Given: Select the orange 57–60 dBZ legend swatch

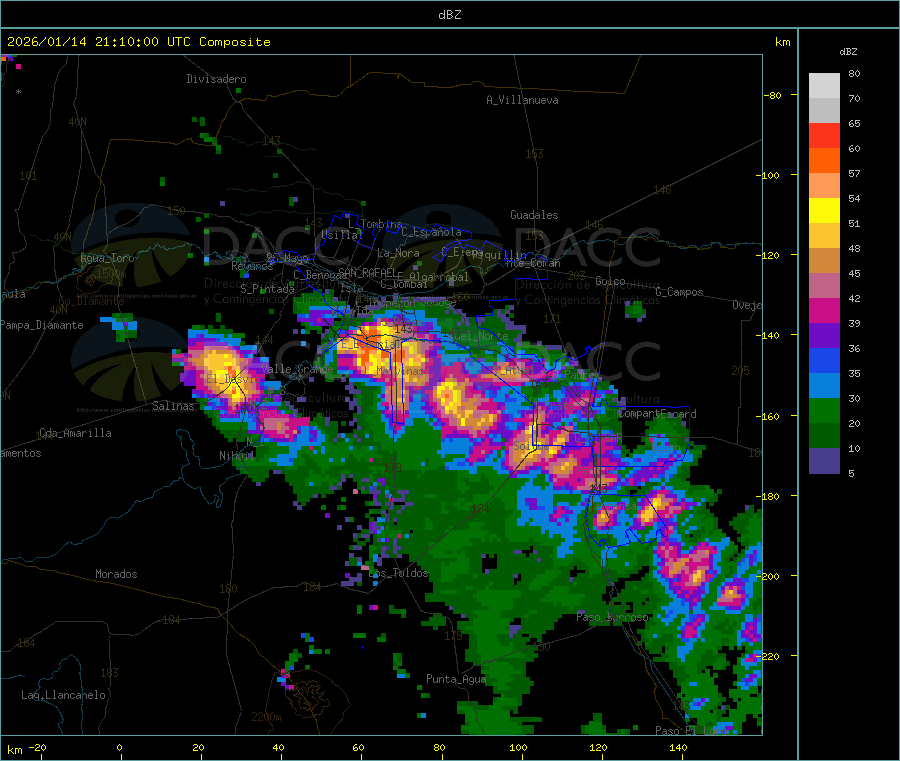Looking at the screenshot, I should [x=824, y=161].
